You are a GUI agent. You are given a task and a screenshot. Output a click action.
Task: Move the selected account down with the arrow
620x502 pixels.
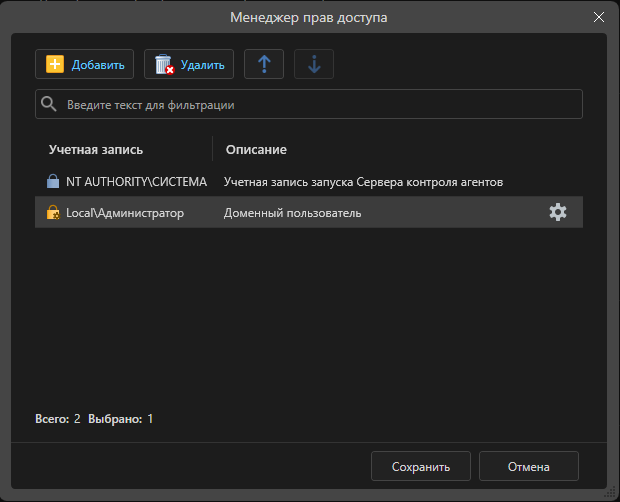(x=314, y=65)
